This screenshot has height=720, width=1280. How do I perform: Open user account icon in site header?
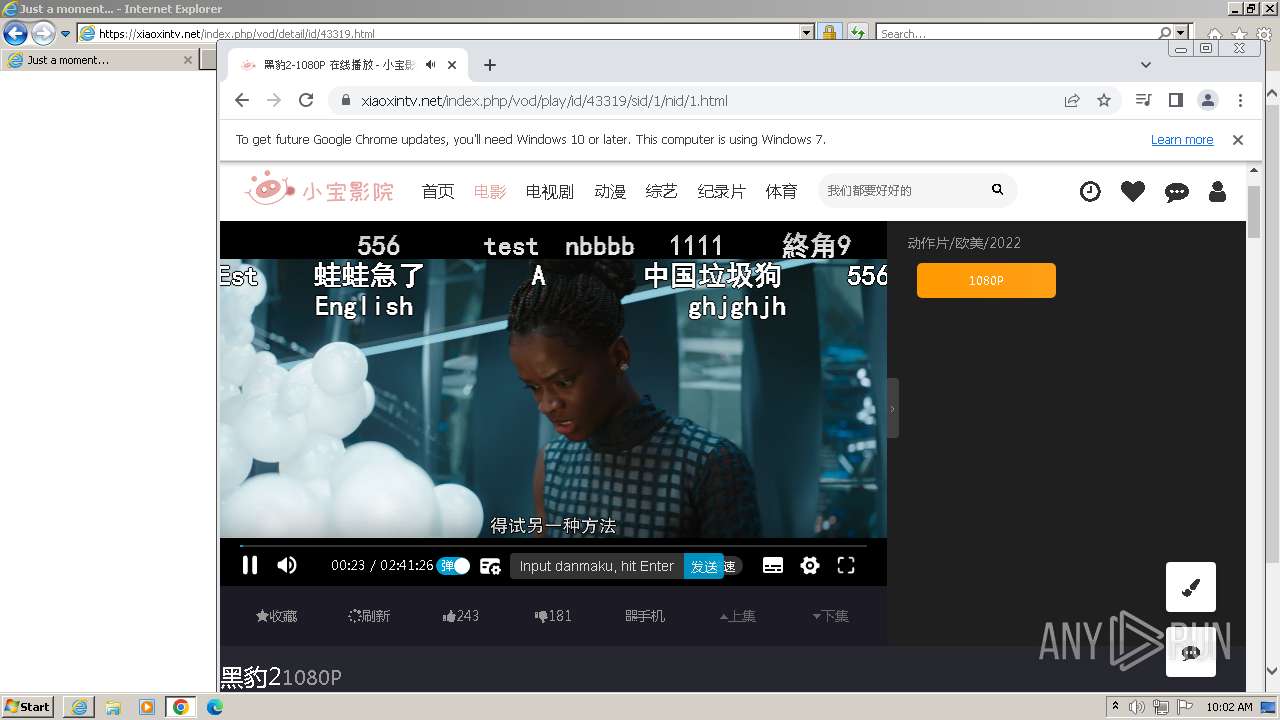point(1217,191)
